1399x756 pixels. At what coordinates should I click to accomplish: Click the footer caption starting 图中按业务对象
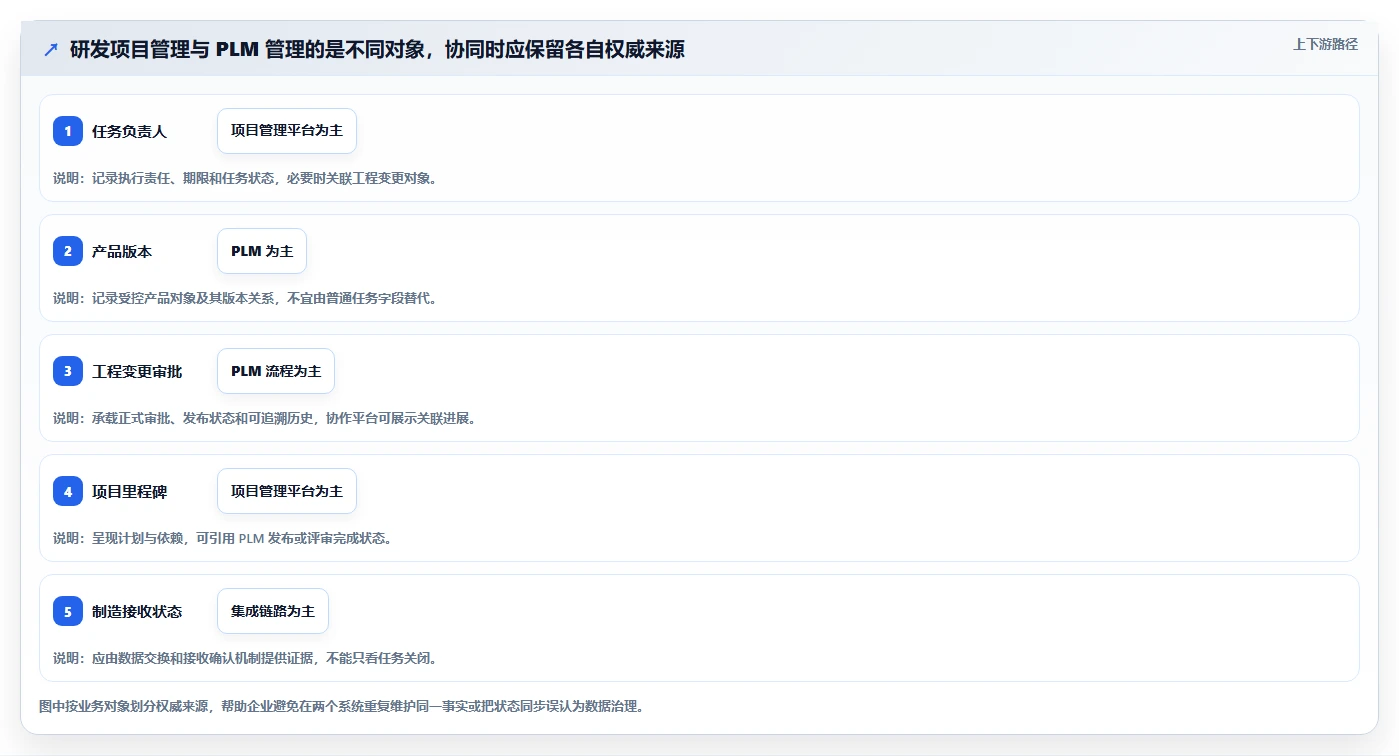tap(342, 706)
